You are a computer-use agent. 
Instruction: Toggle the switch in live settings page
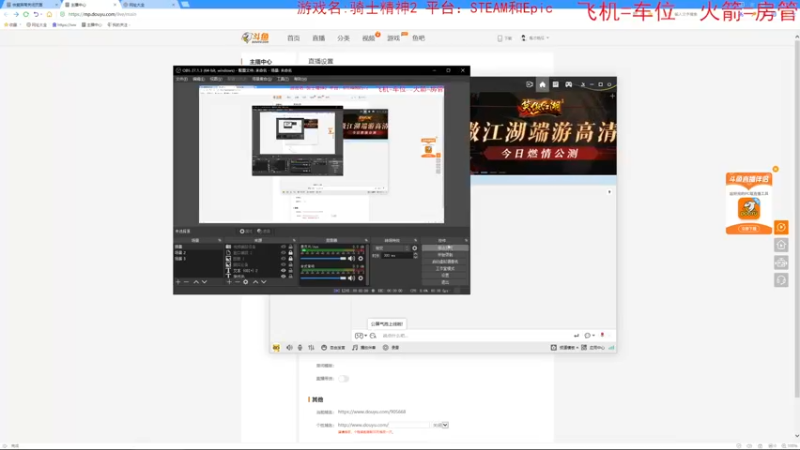click(343, 379)
